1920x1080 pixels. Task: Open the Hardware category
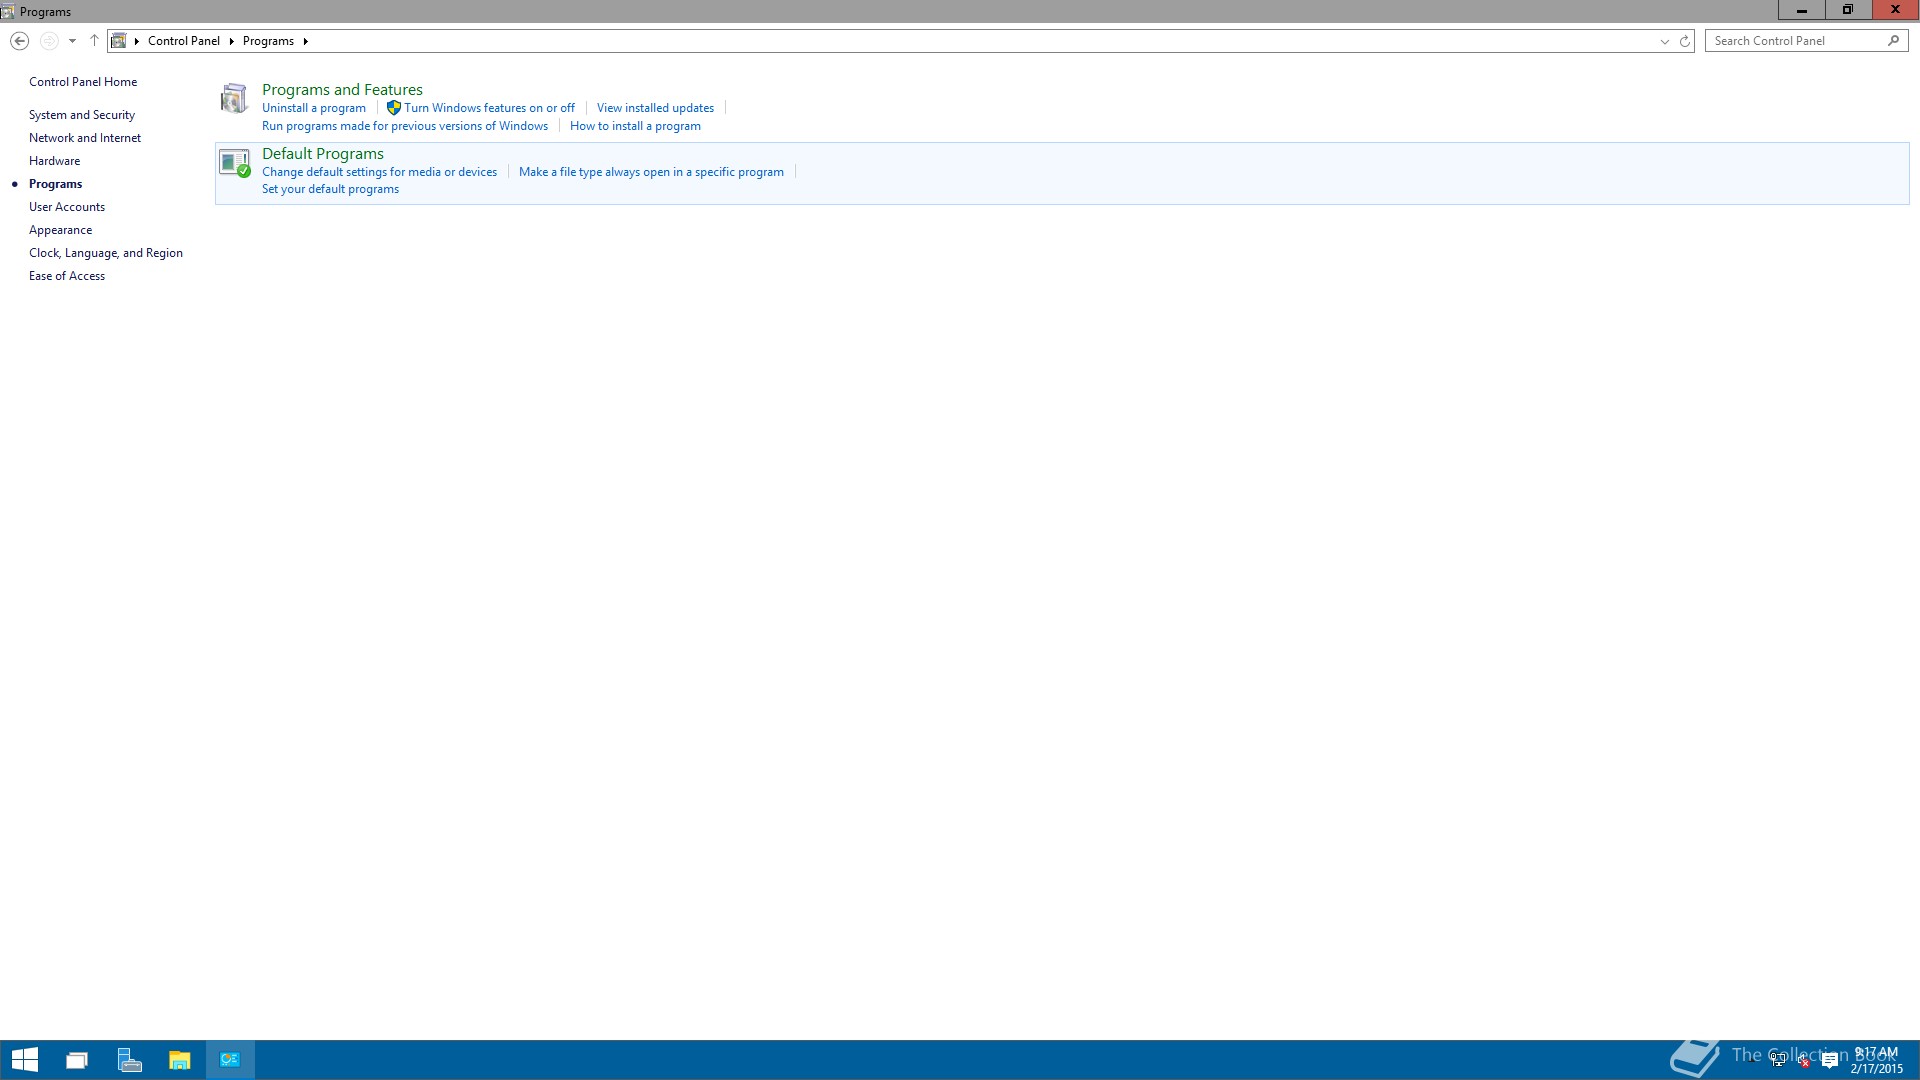pos(55,161)
